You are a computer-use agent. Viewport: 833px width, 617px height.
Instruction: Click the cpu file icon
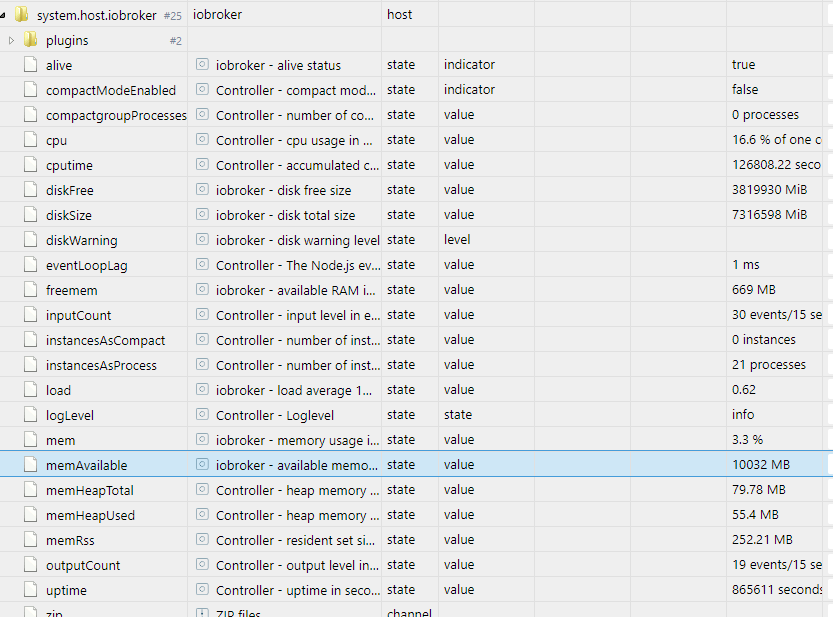pos(31,140)
